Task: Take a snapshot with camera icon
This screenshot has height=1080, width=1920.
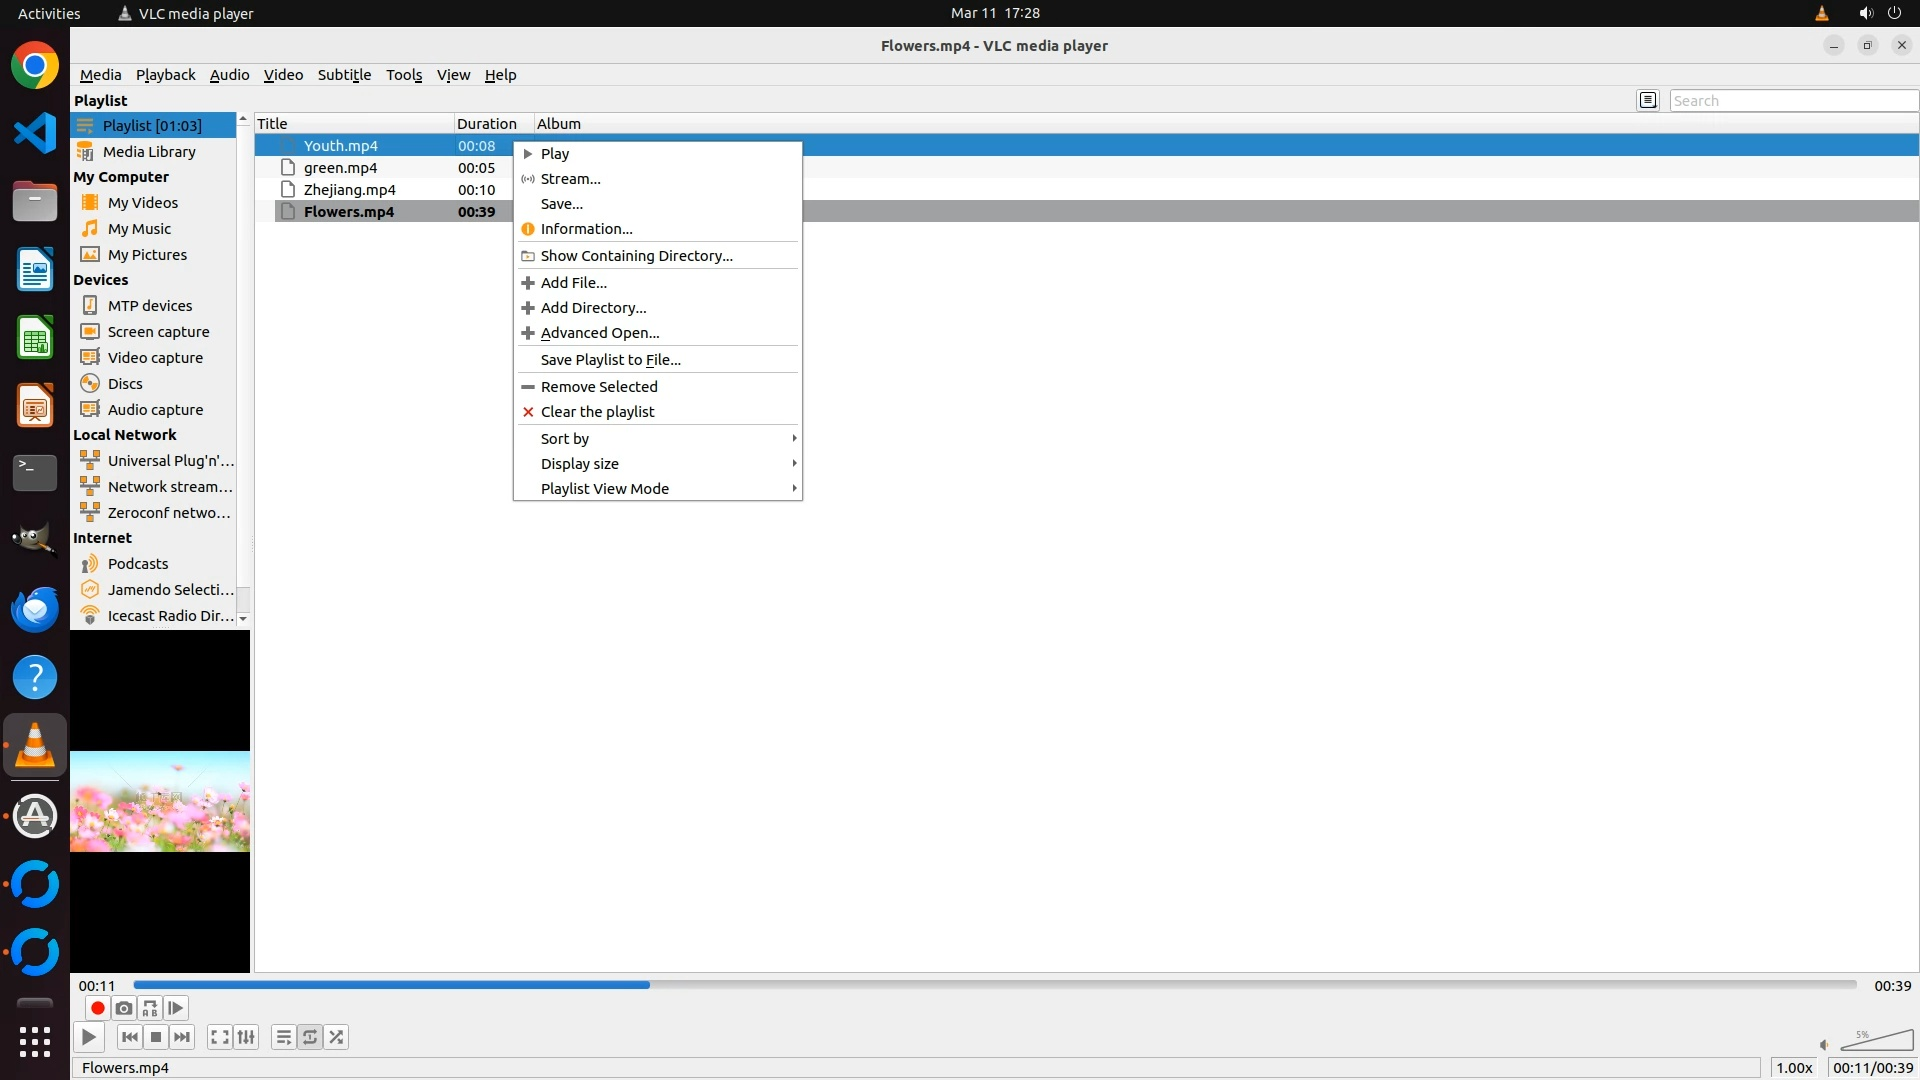Action: tap(123, 1008)
